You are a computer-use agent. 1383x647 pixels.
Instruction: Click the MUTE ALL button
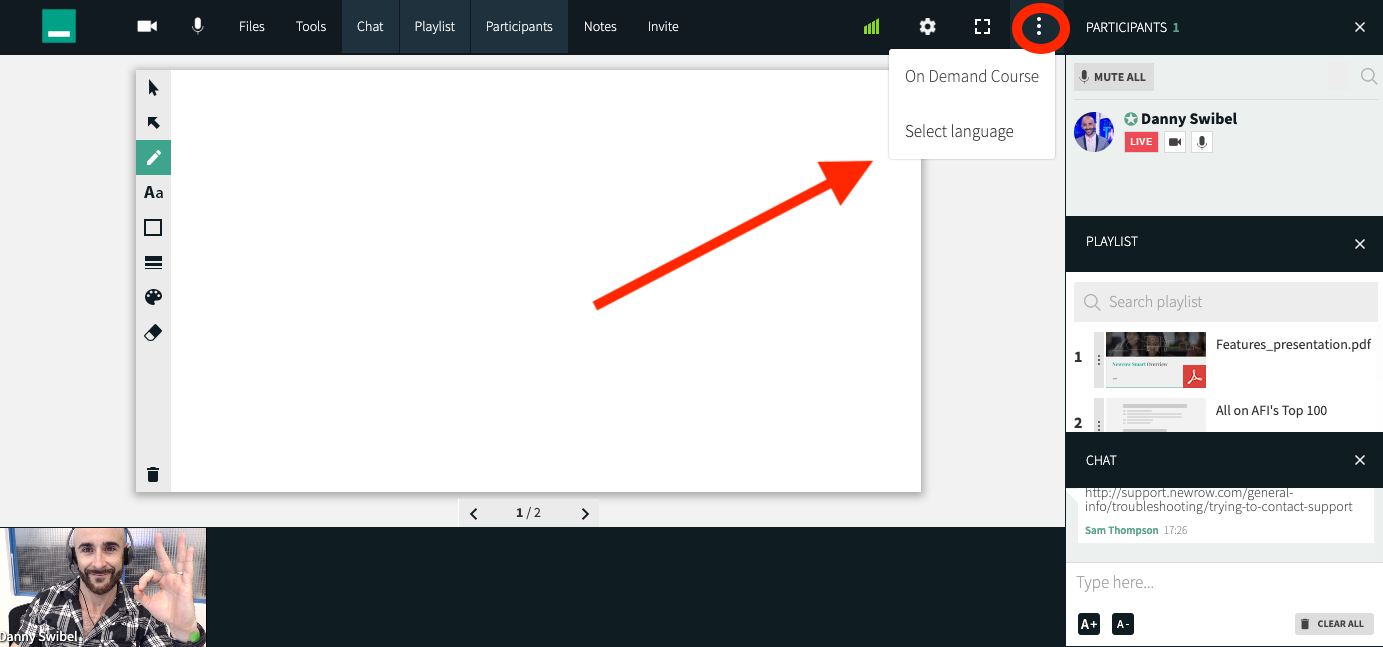(1113, 77)
